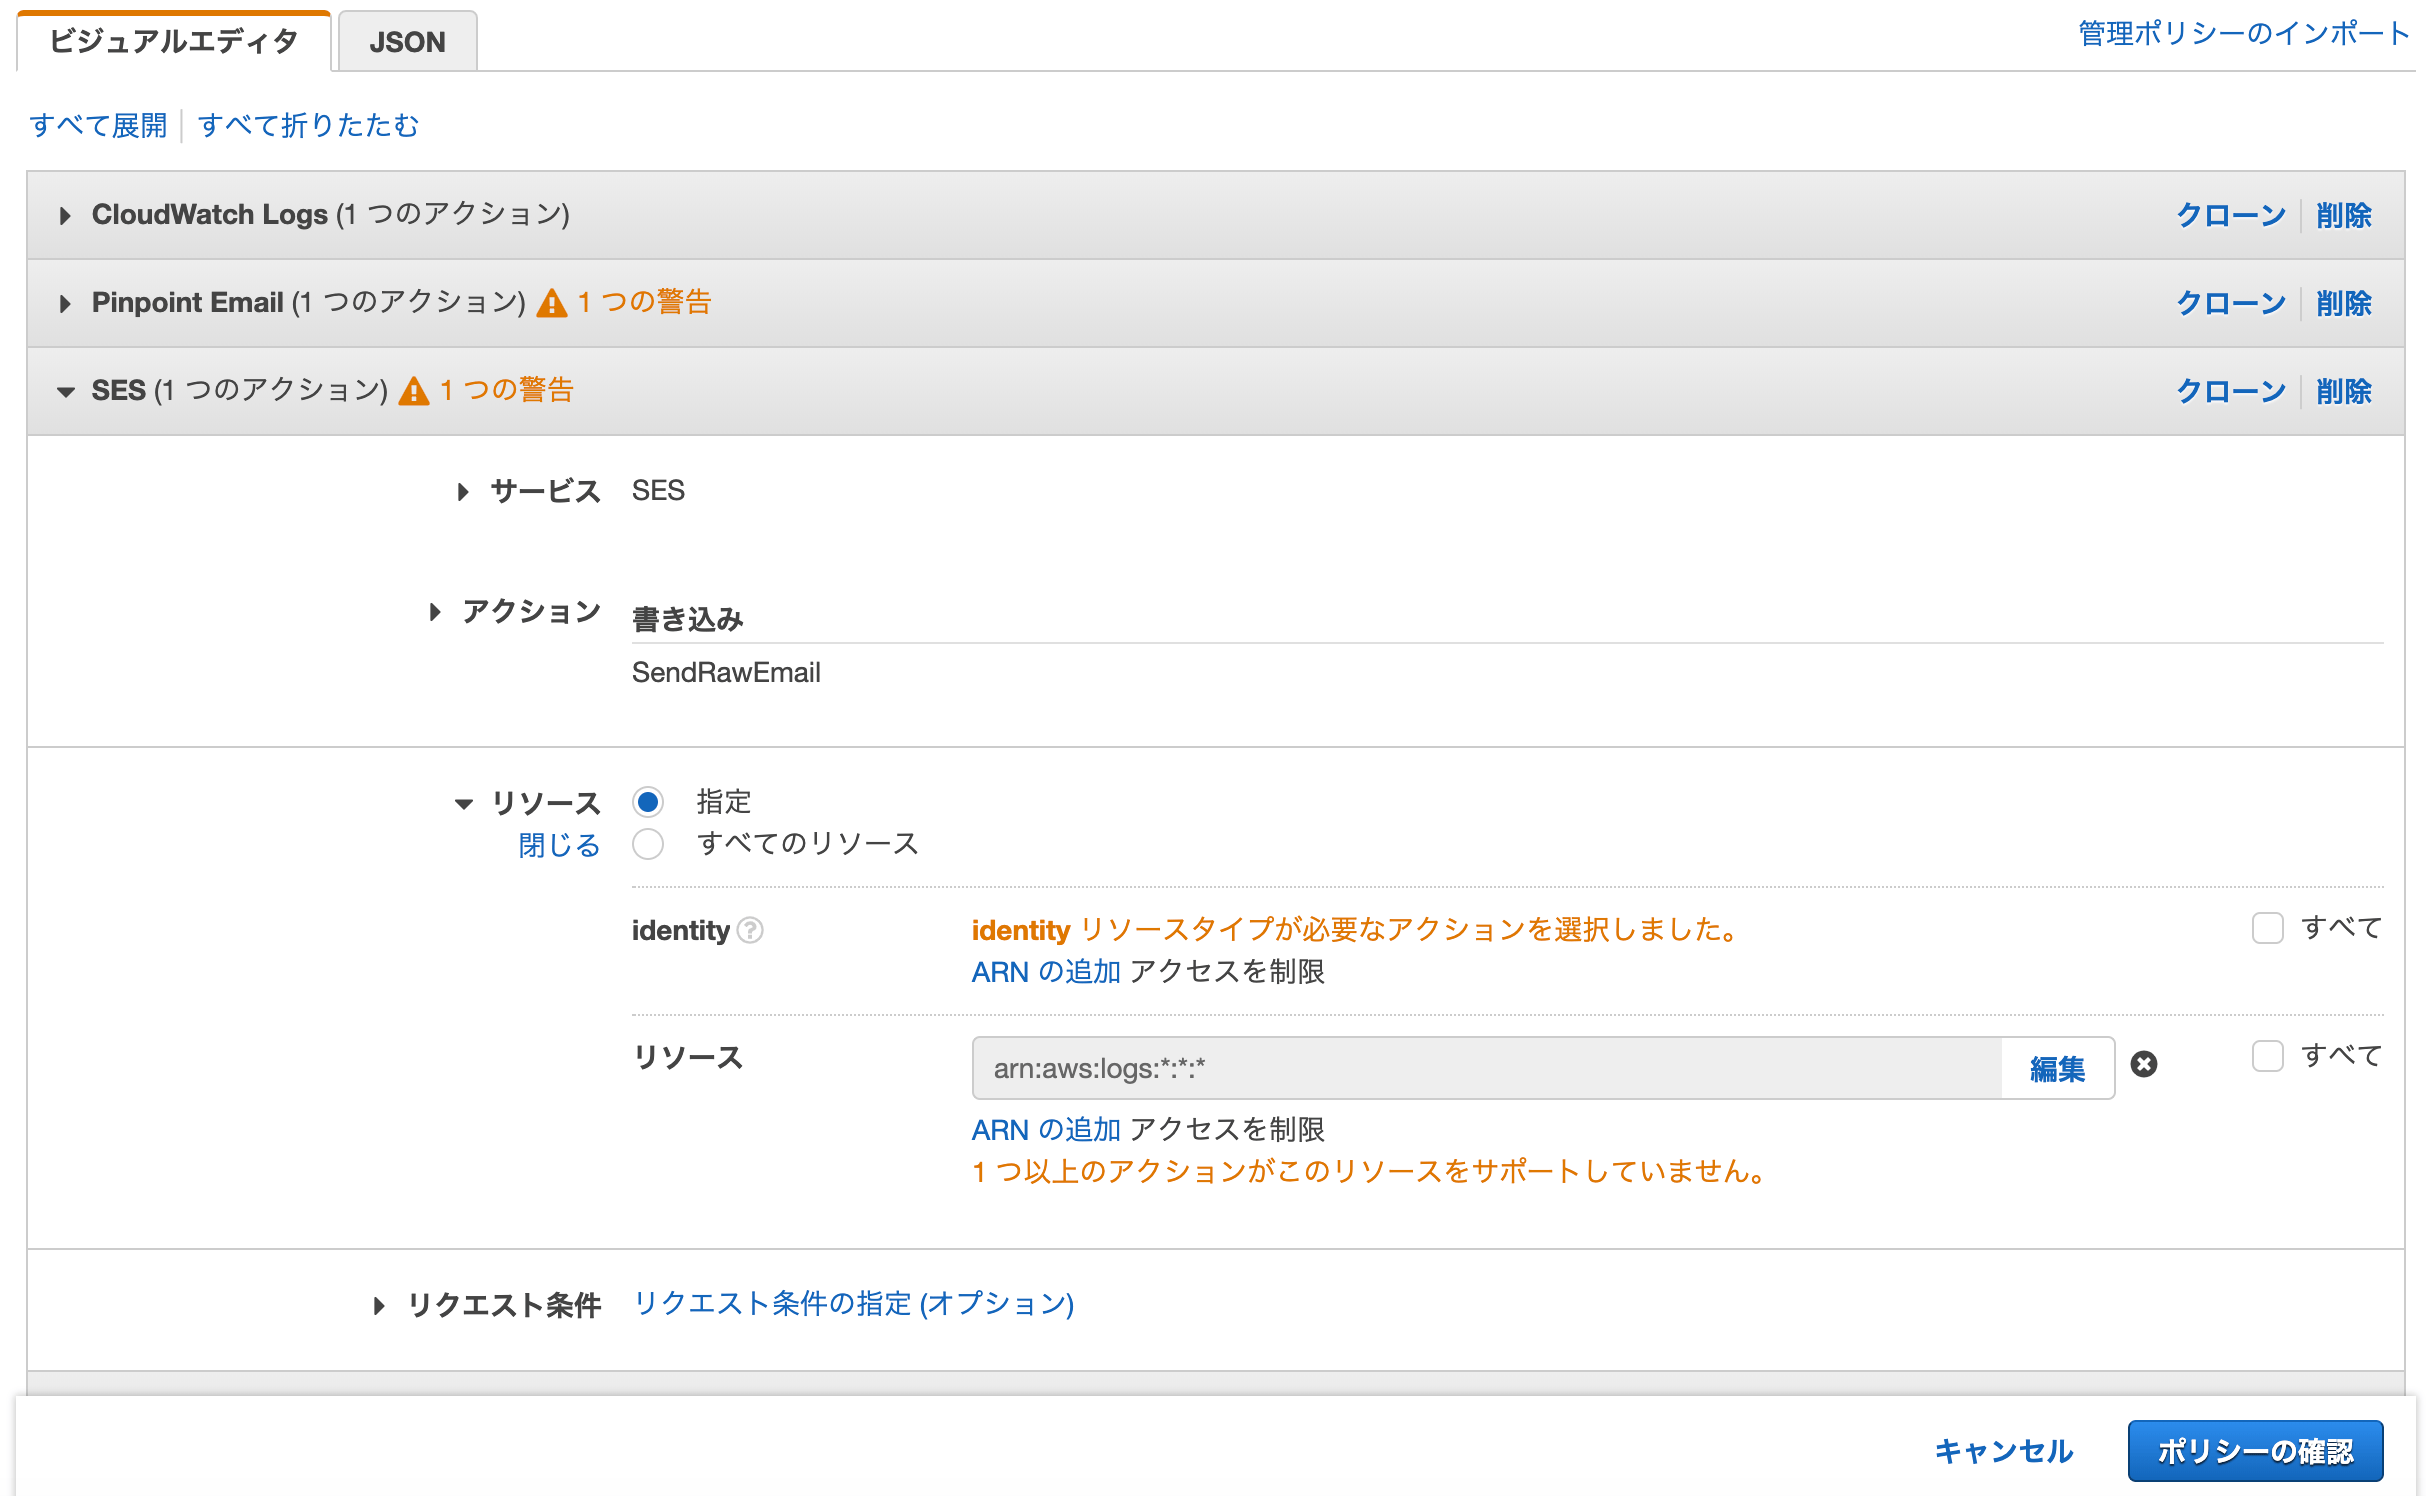Select the 指定 radio button
Viewport: 2426px width, 1496px height.
coord(648,802)
